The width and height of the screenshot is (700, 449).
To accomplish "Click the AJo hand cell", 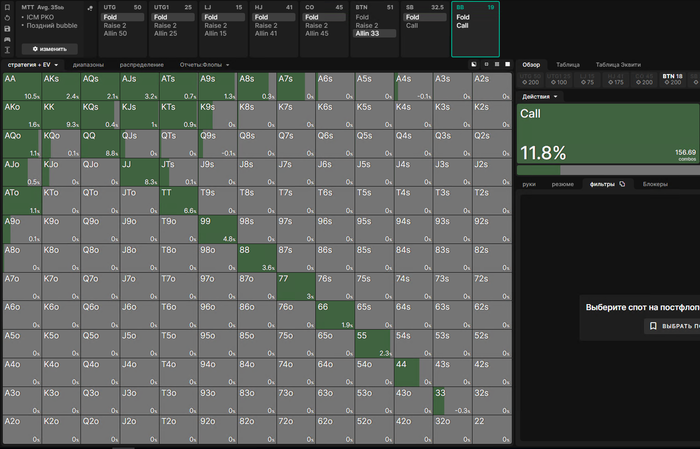I will point(22,173).
